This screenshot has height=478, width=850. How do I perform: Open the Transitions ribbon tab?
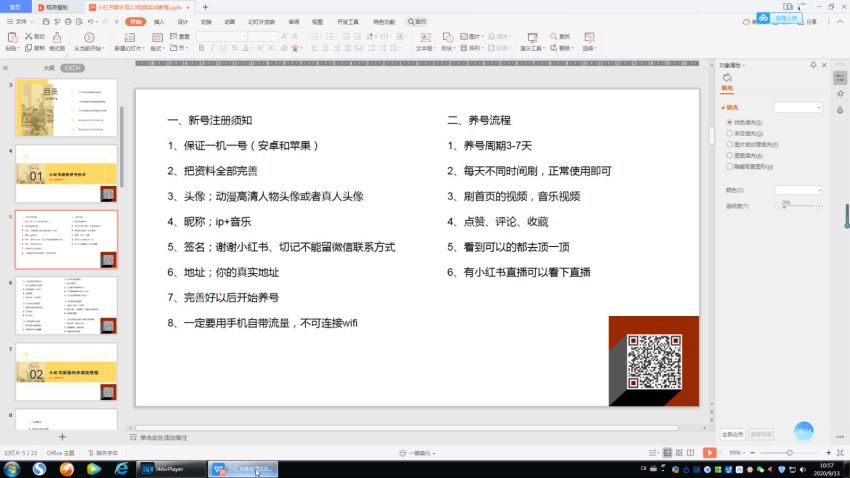(206, 22)
